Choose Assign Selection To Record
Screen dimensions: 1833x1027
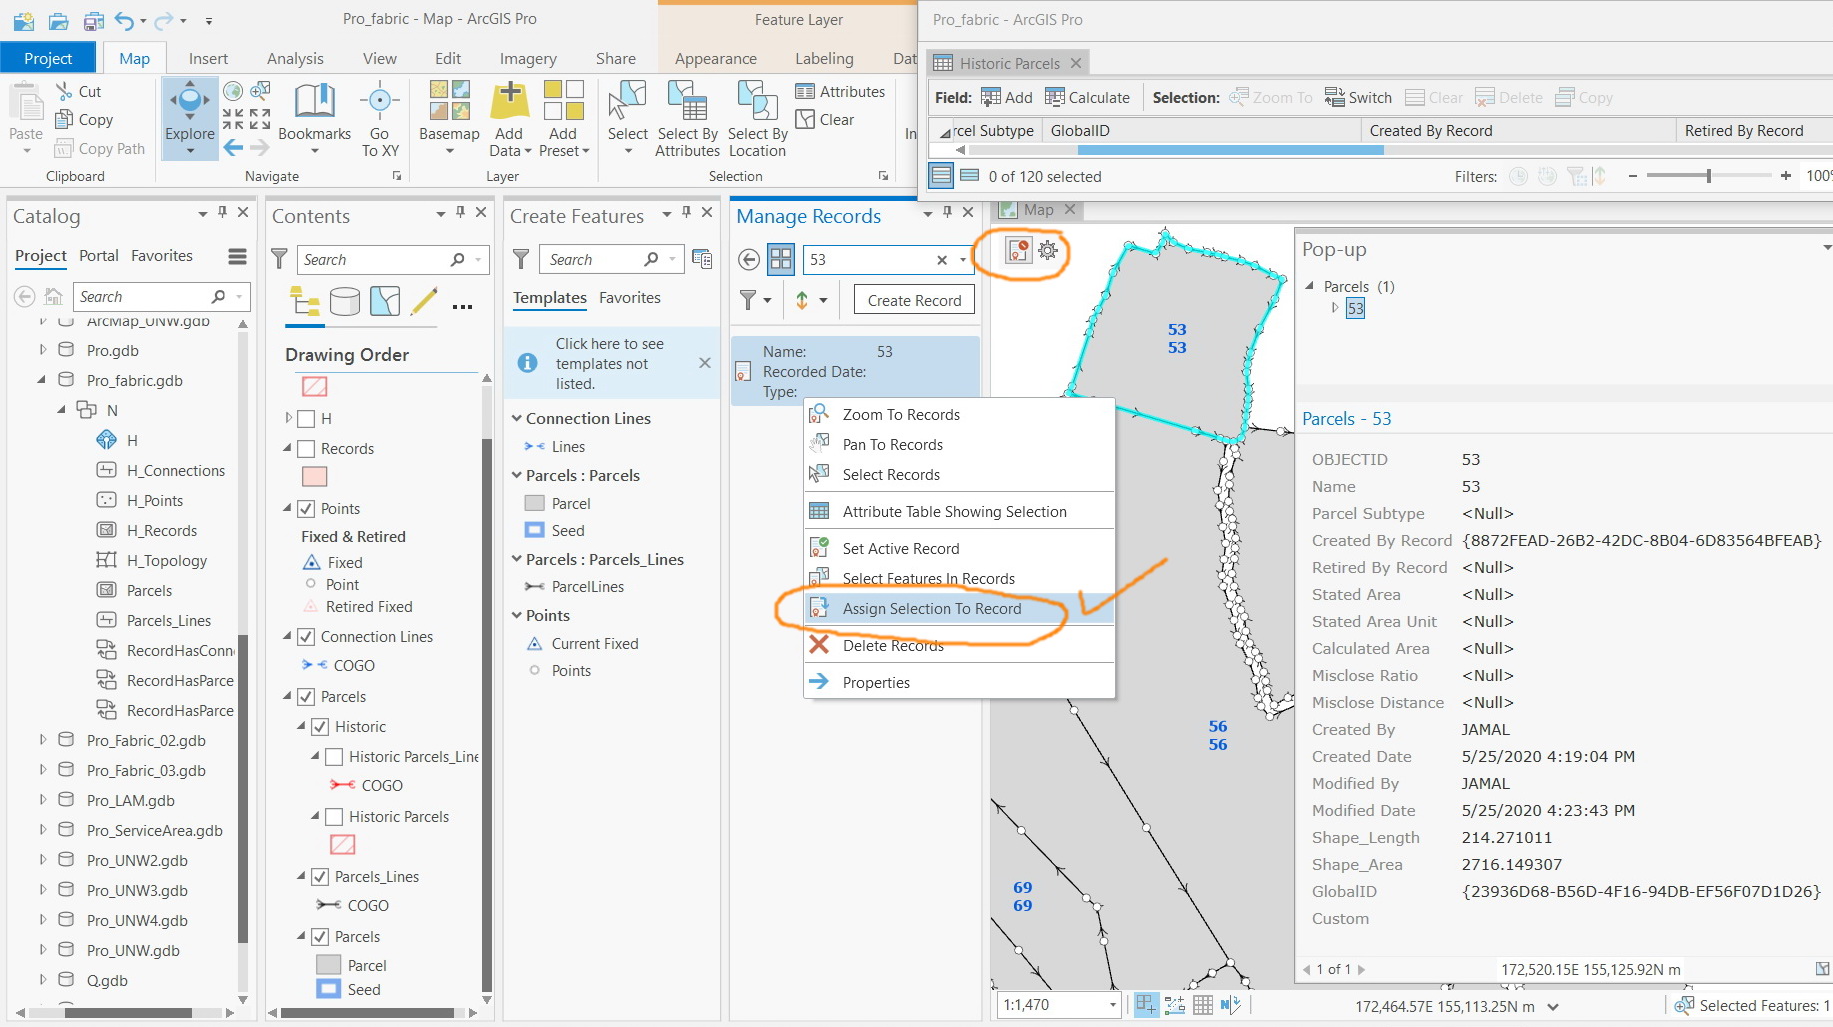931,609
